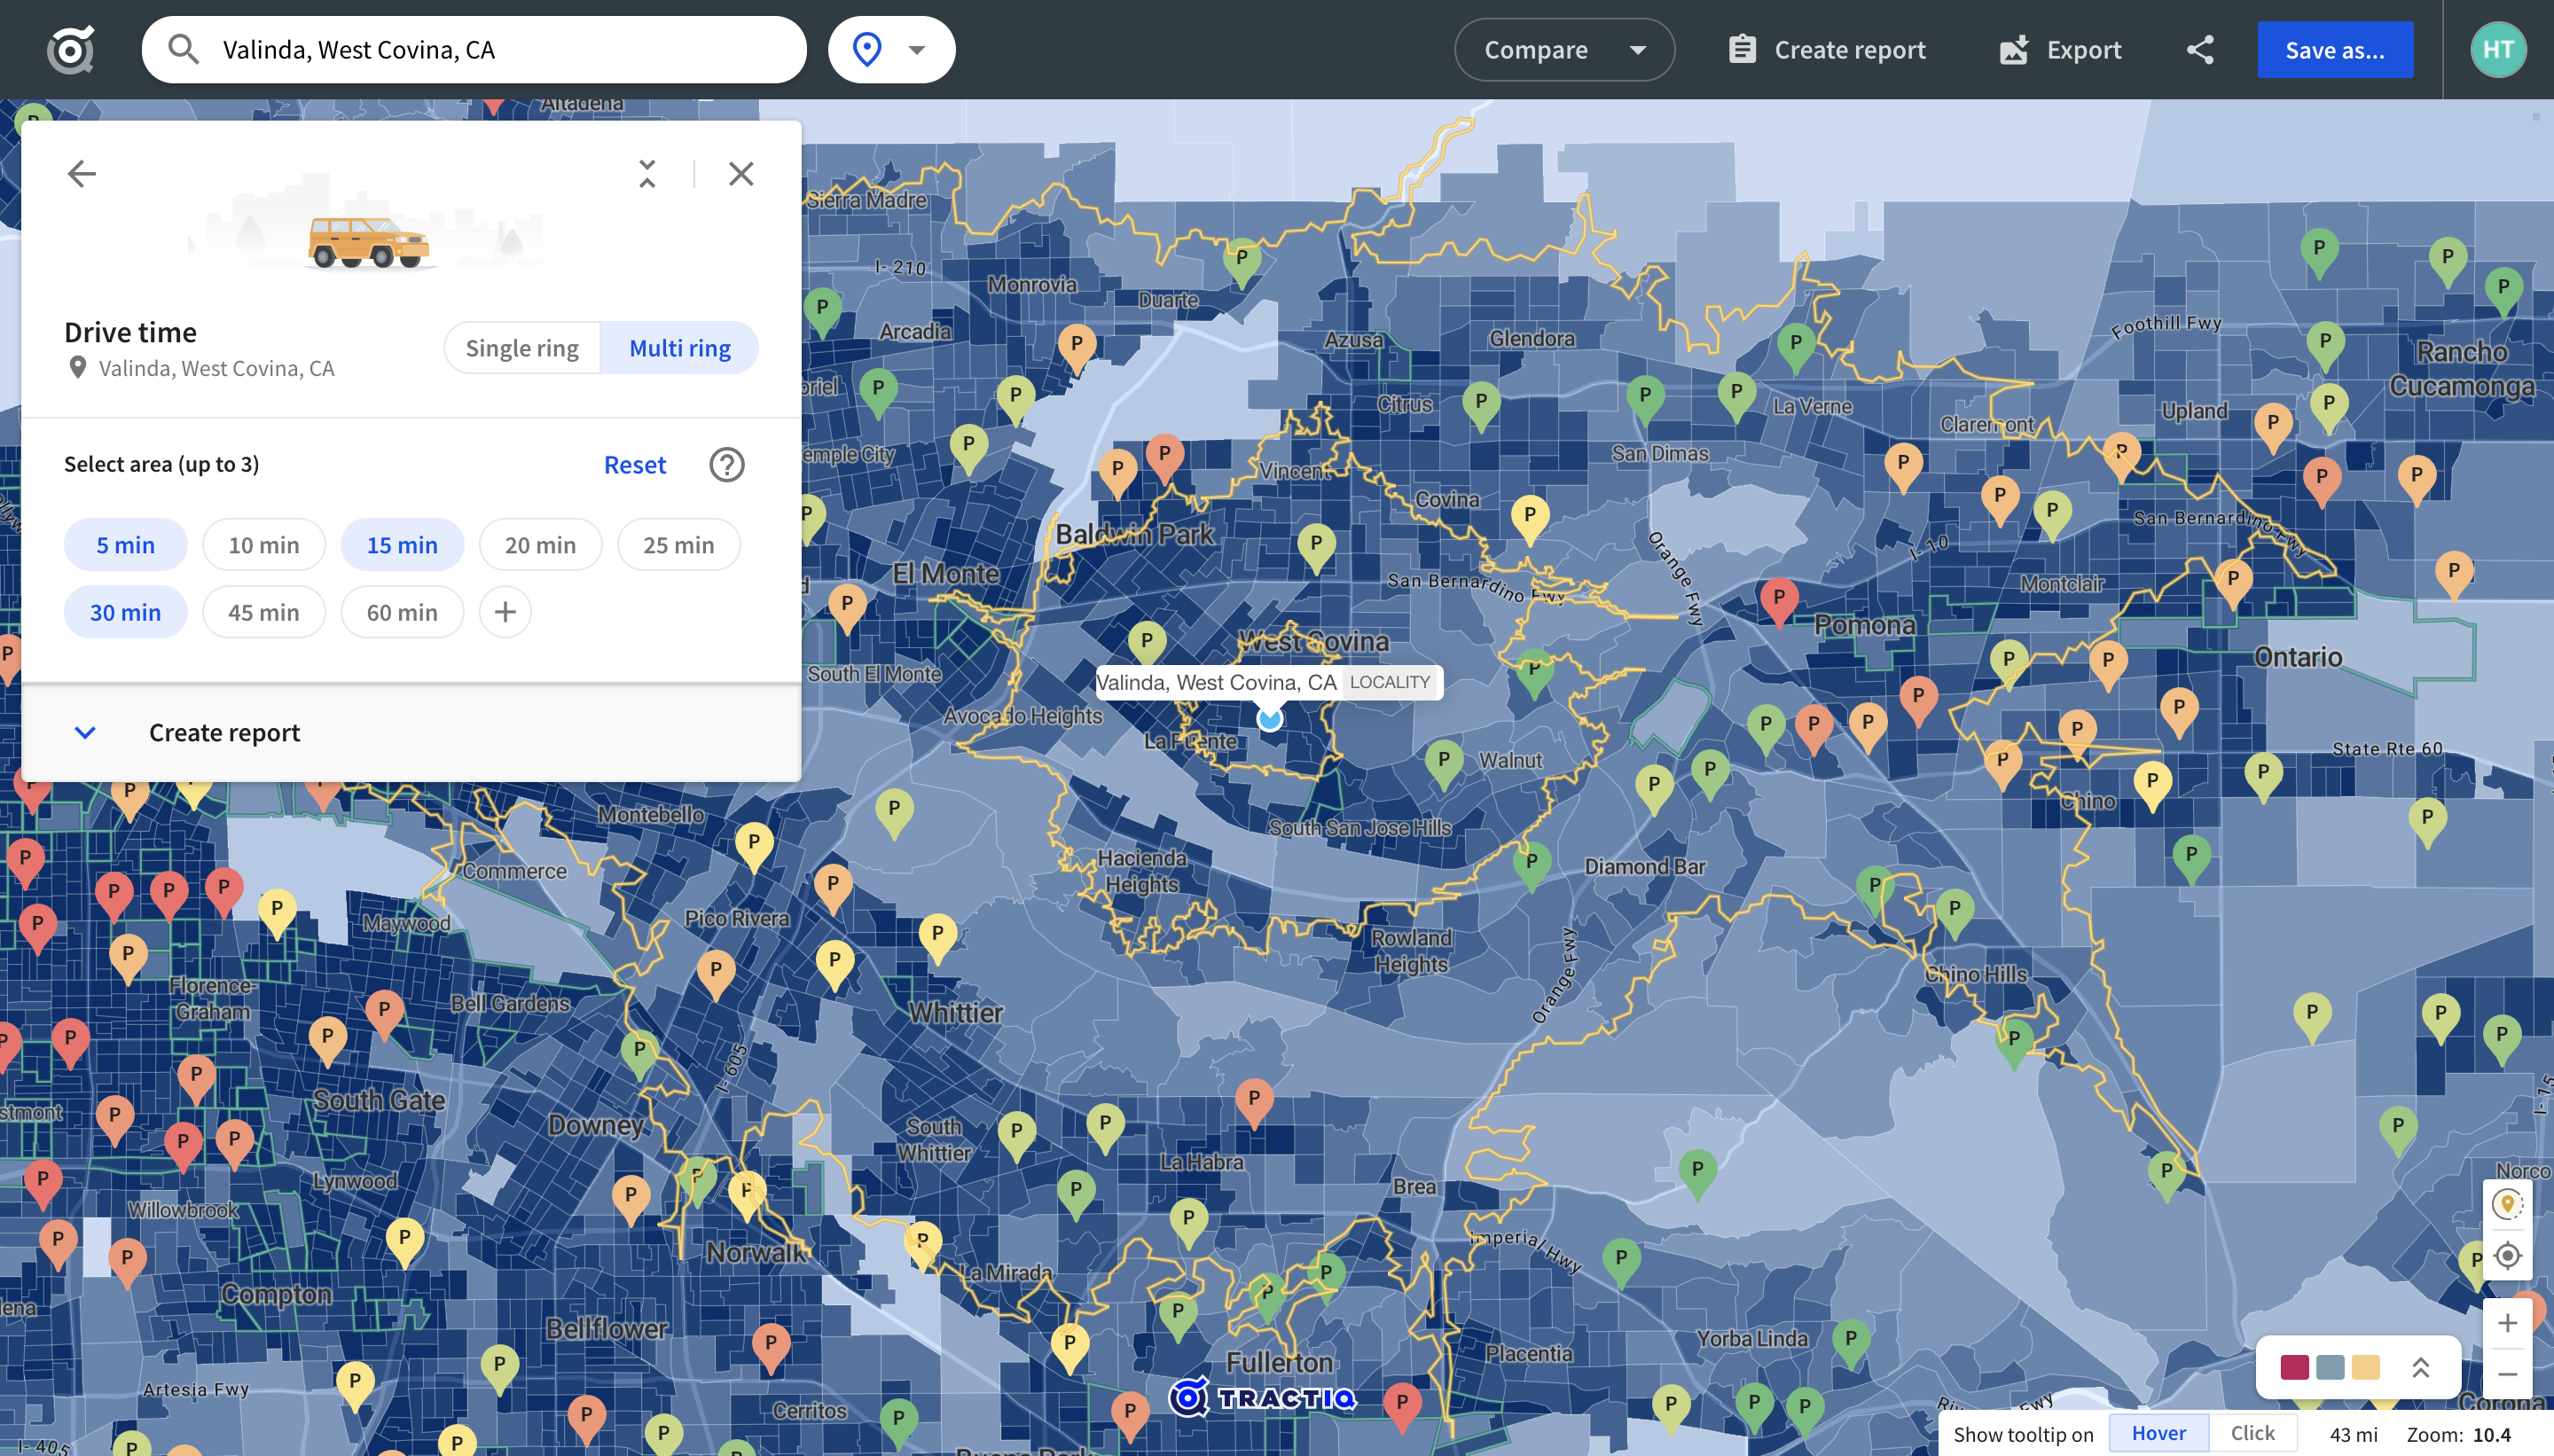Switch to Multi ring tab
This screenshot has height=1456, width=2554.
(x=680, y=348)
